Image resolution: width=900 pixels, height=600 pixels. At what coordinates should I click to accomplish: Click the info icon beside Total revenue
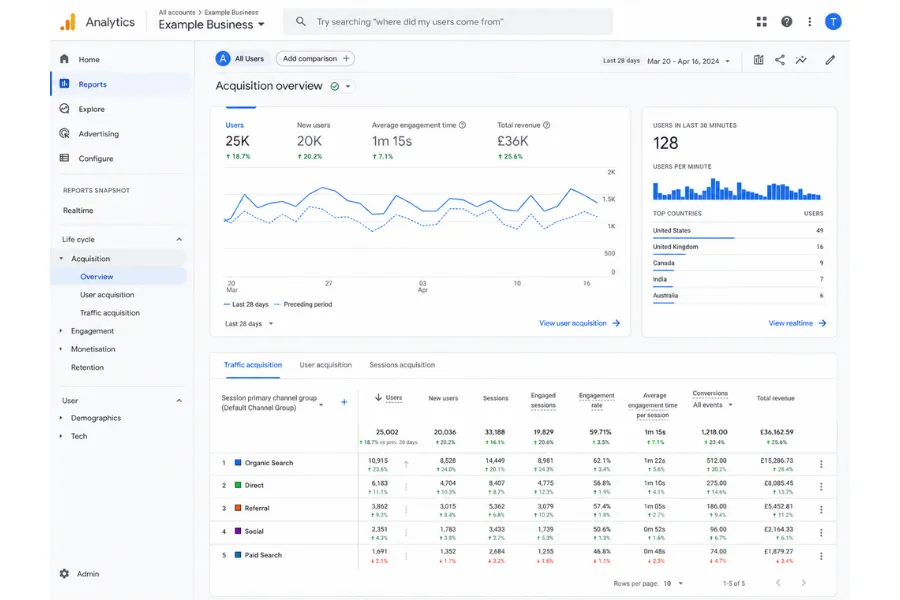pos(546,125)
